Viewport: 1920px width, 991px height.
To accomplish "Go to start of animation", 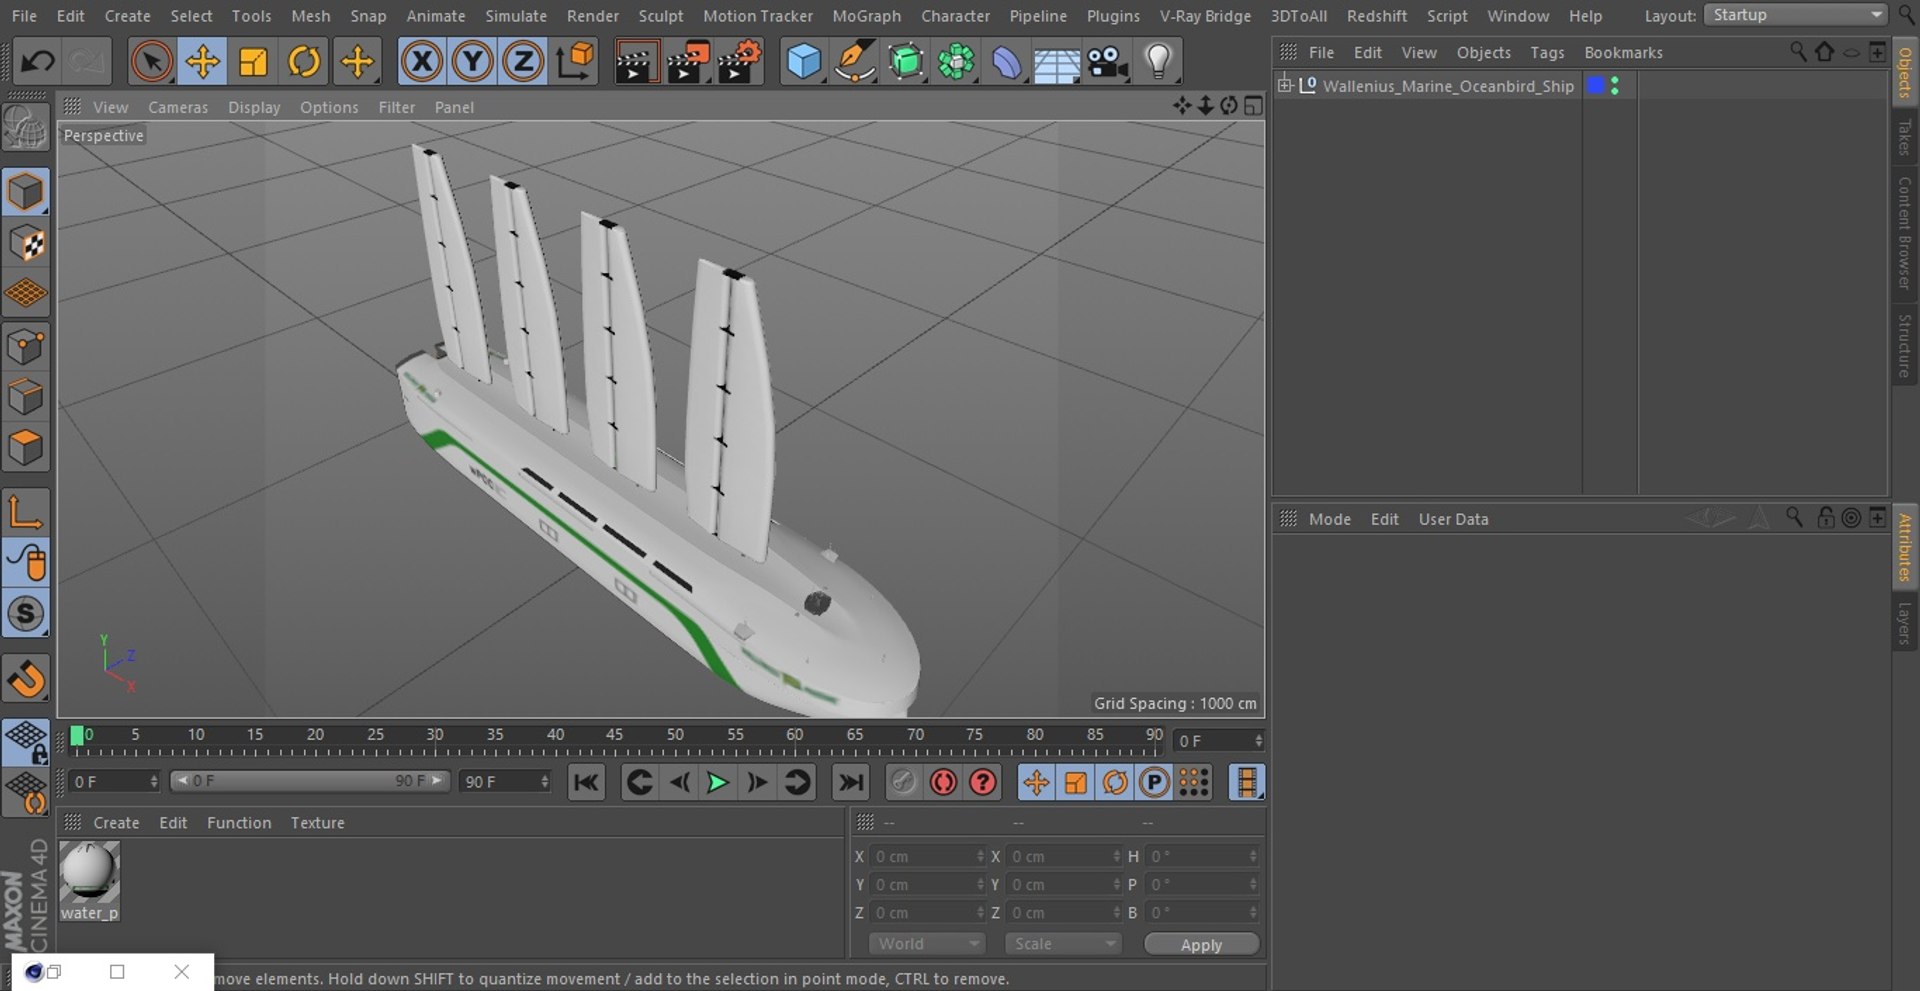I will point(586,782).
